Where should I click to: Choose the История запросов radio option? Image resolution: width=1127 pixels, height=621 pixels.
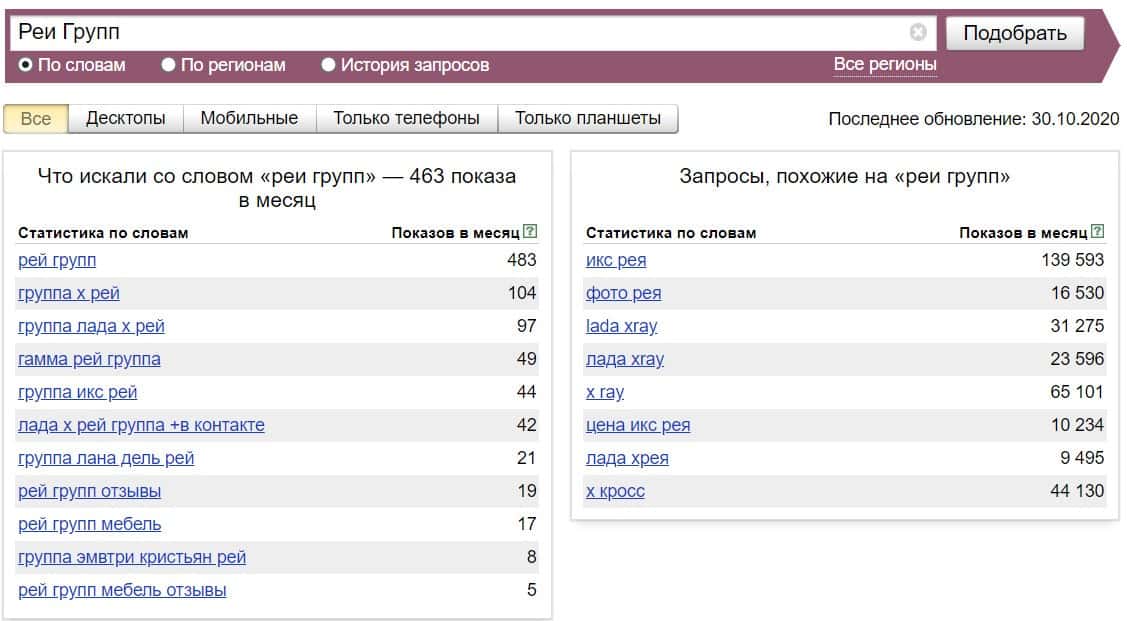(x=328, y=65)
